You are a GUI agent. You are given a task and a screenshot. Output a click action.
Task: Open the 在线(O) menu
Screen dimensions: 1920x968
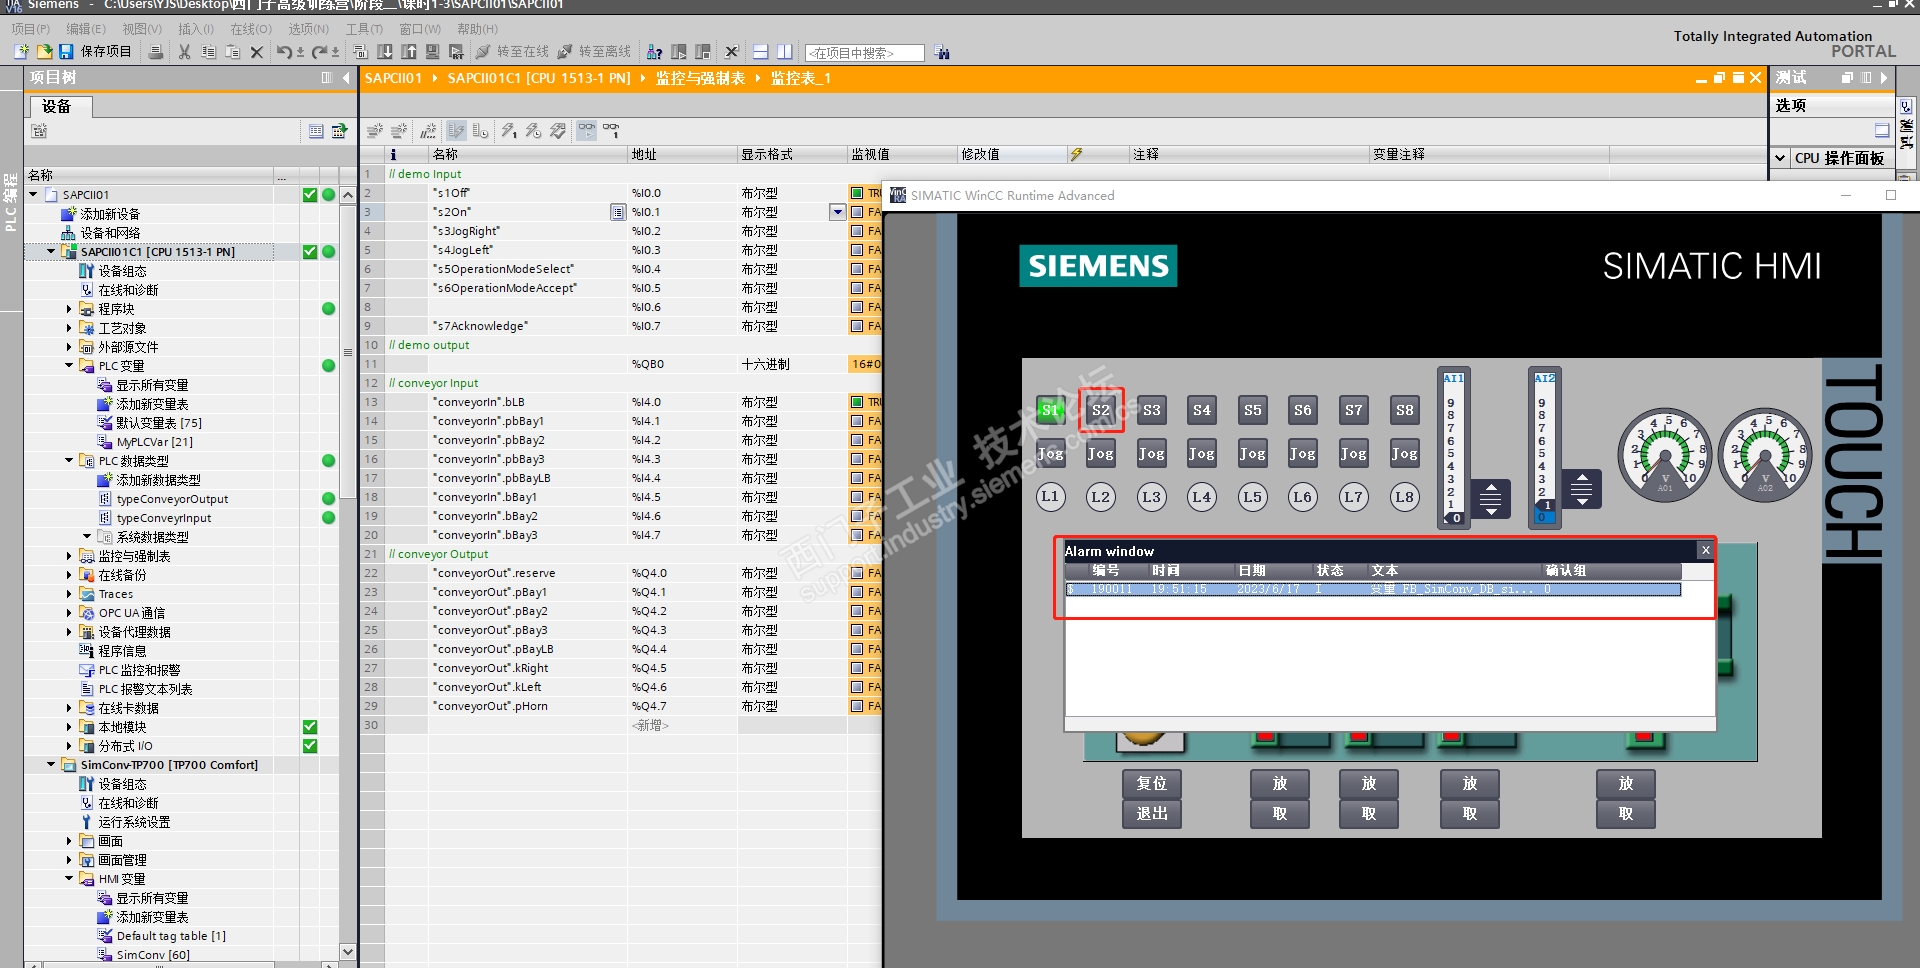click(251, 29)
